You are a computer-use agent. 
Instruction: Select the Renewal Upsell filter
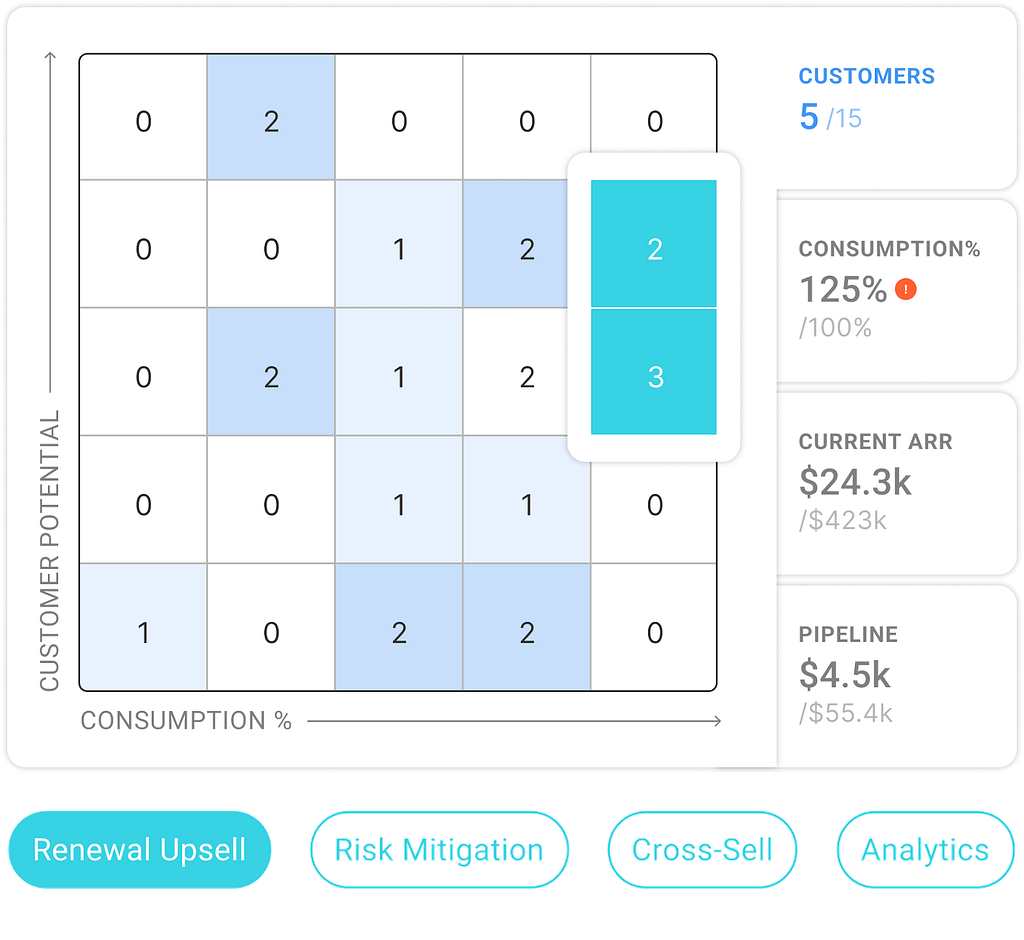click(140, 849)
